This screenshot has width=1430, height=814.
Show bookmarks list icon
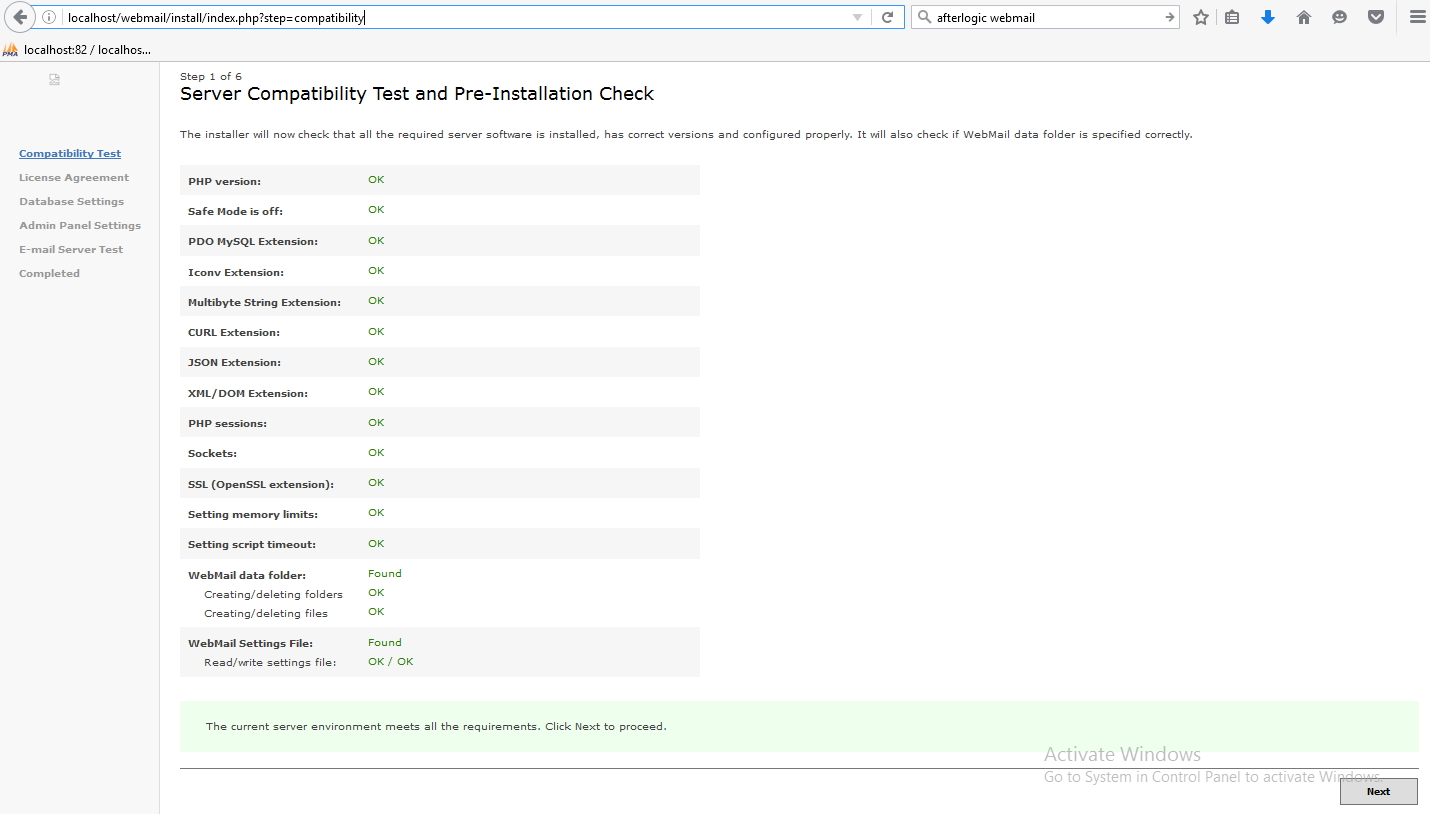1232,17
